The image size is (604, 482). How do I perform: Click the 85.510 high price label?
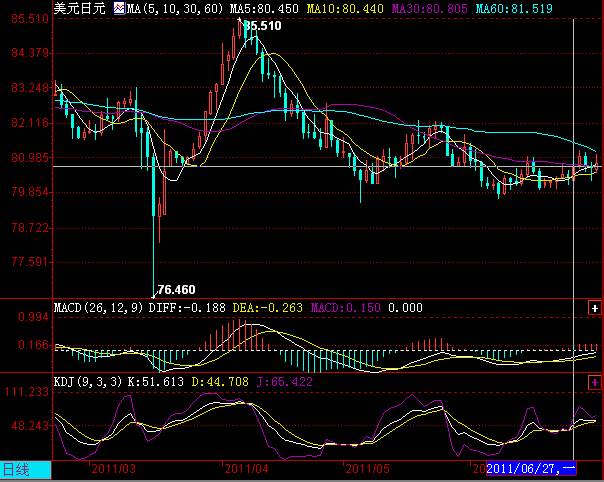[x=263, y=26]
